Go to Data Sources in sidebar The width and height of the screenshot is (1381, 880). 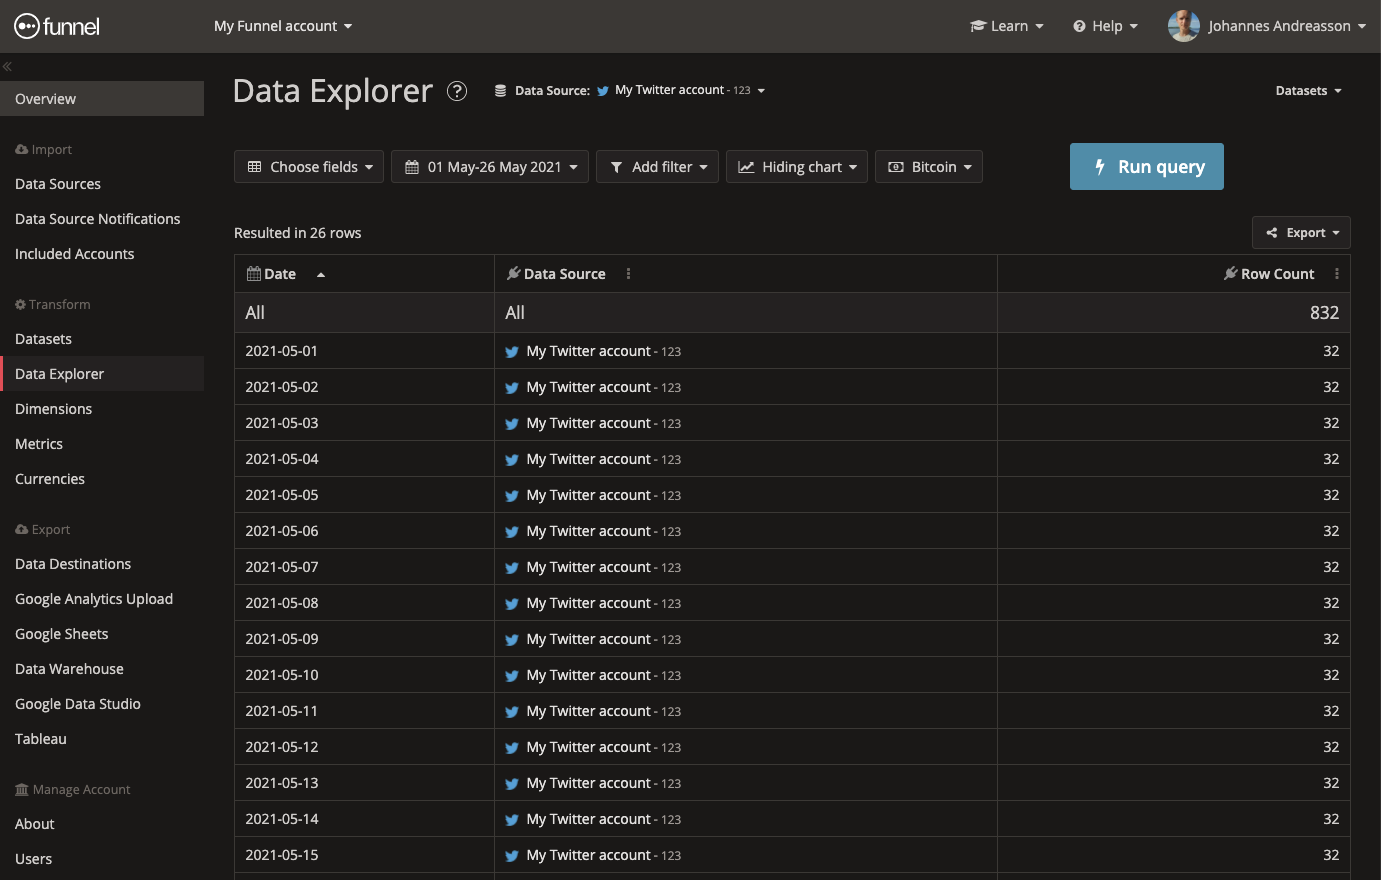[x=58, y=184]
